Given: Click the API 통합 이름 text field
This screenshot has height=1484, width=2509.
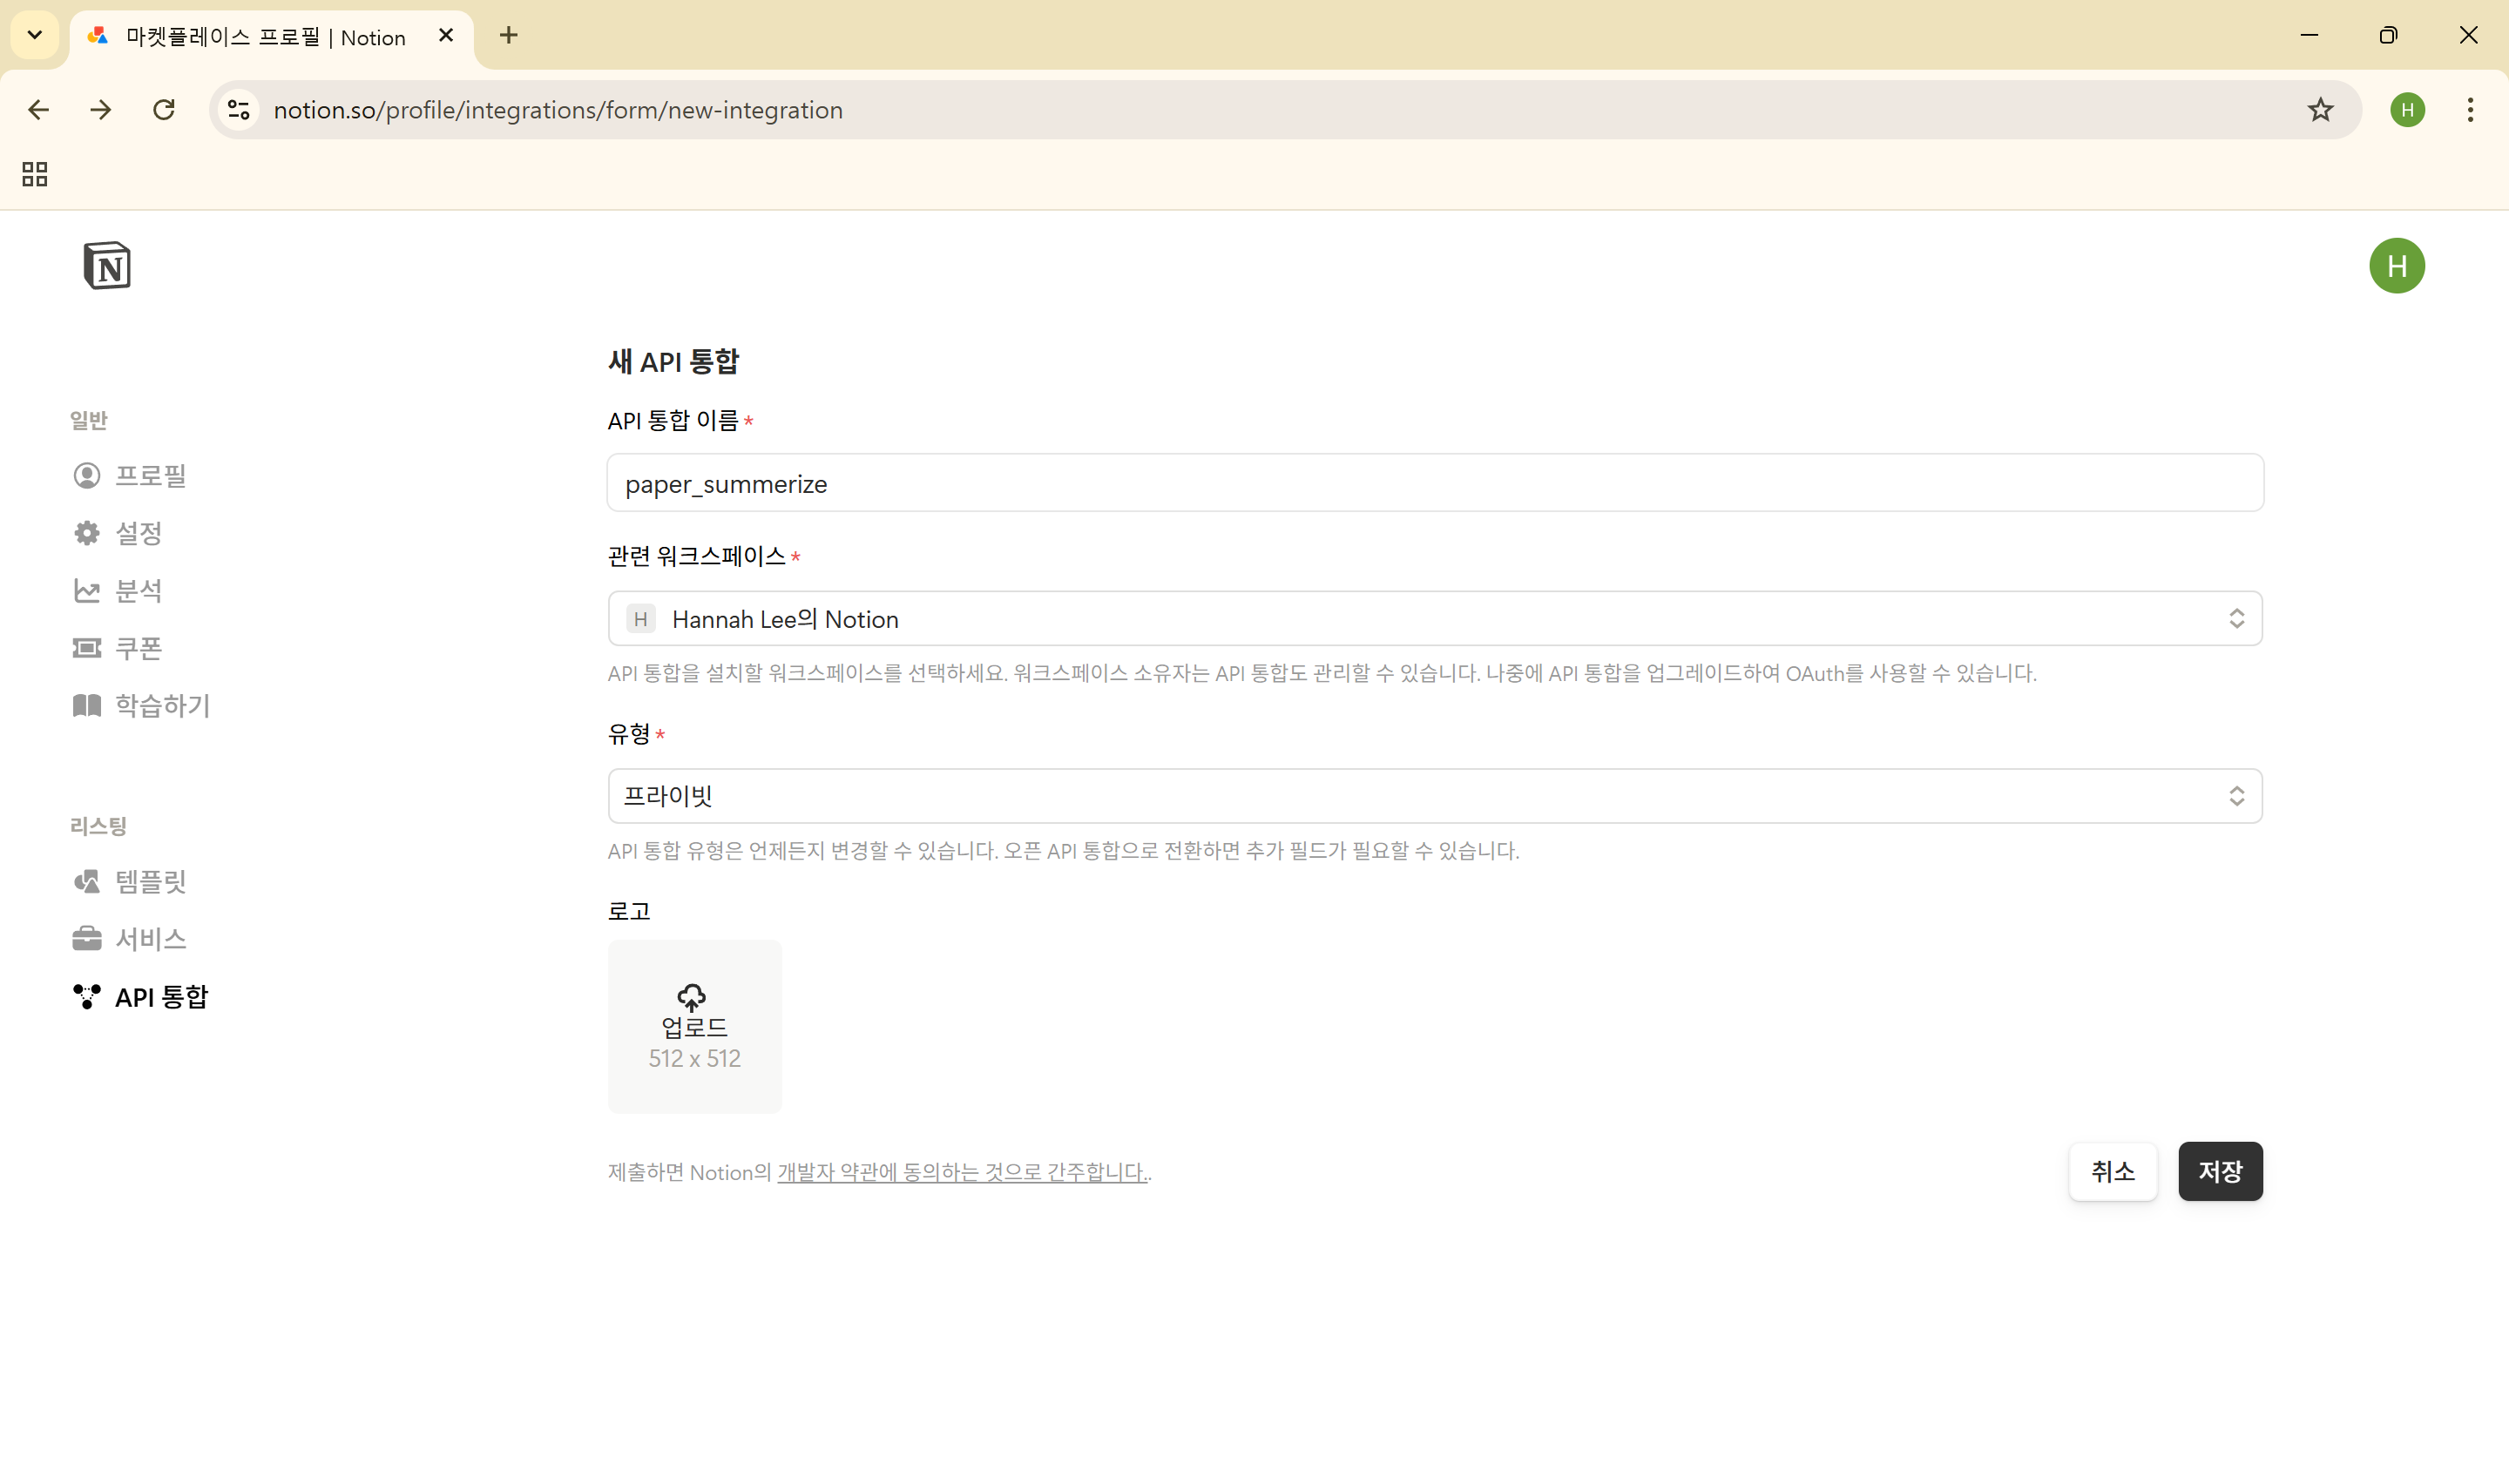Looking at the screenshot, I should (x=1434, y=484).
